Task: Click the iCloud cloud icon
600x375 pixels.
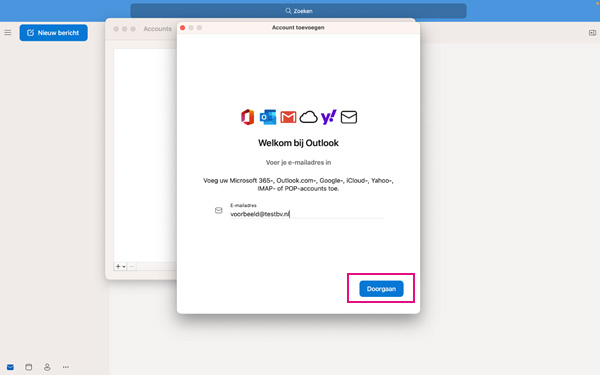Action: (x=308, y=117)
